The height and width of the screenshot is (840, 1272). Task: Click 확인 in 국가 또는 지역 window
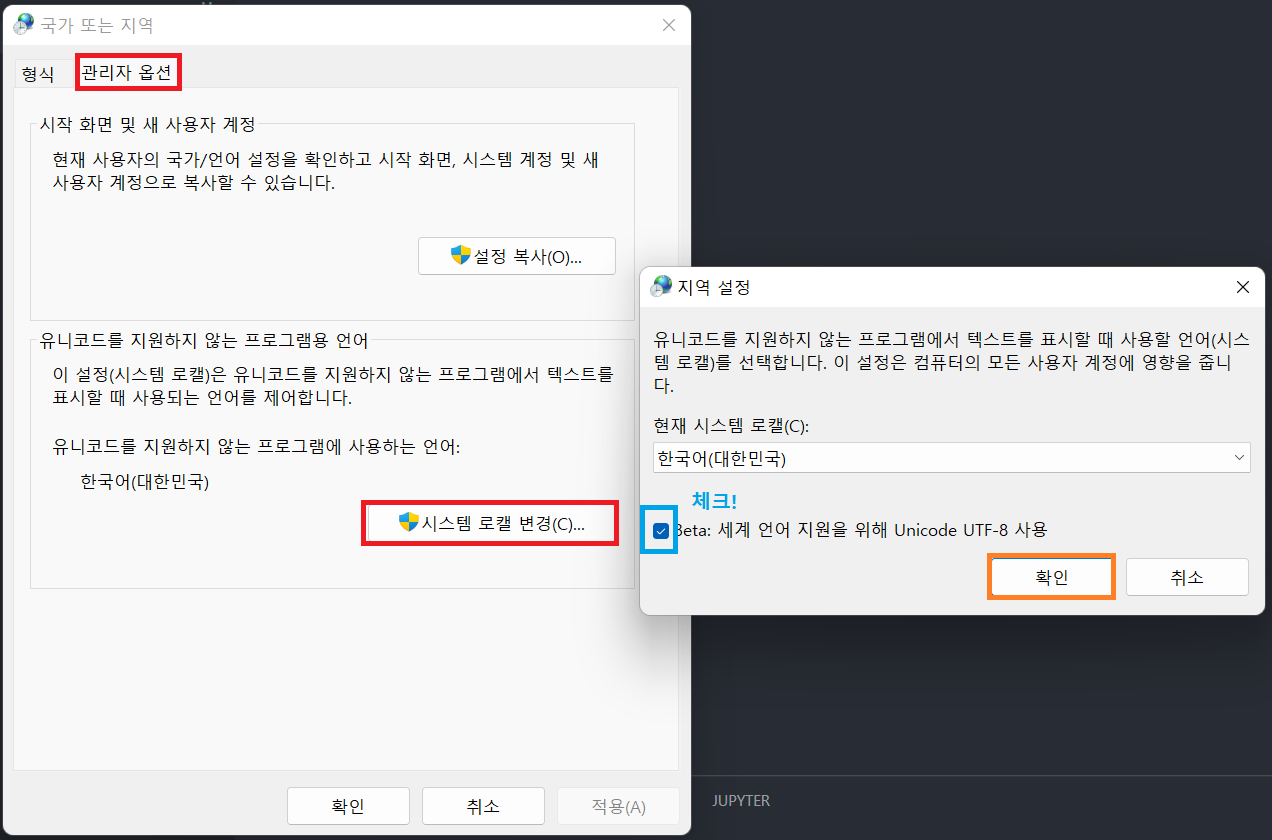pos(348,806)
